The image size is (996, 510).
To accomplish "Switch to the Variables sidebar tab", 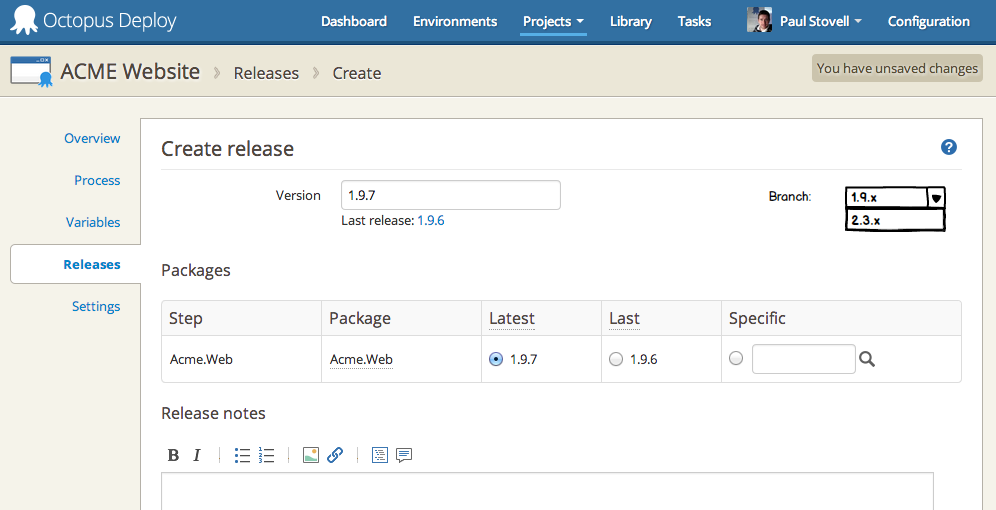I will [93, 222].
